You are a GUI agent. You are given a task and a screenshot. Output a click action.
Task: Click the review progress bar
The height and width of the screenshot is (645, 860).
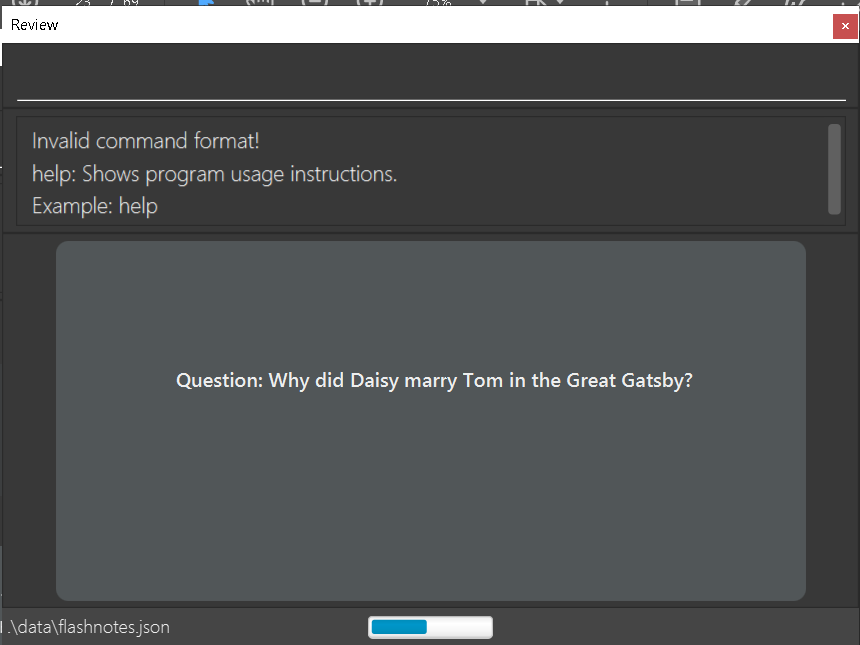tap(431, 627)
